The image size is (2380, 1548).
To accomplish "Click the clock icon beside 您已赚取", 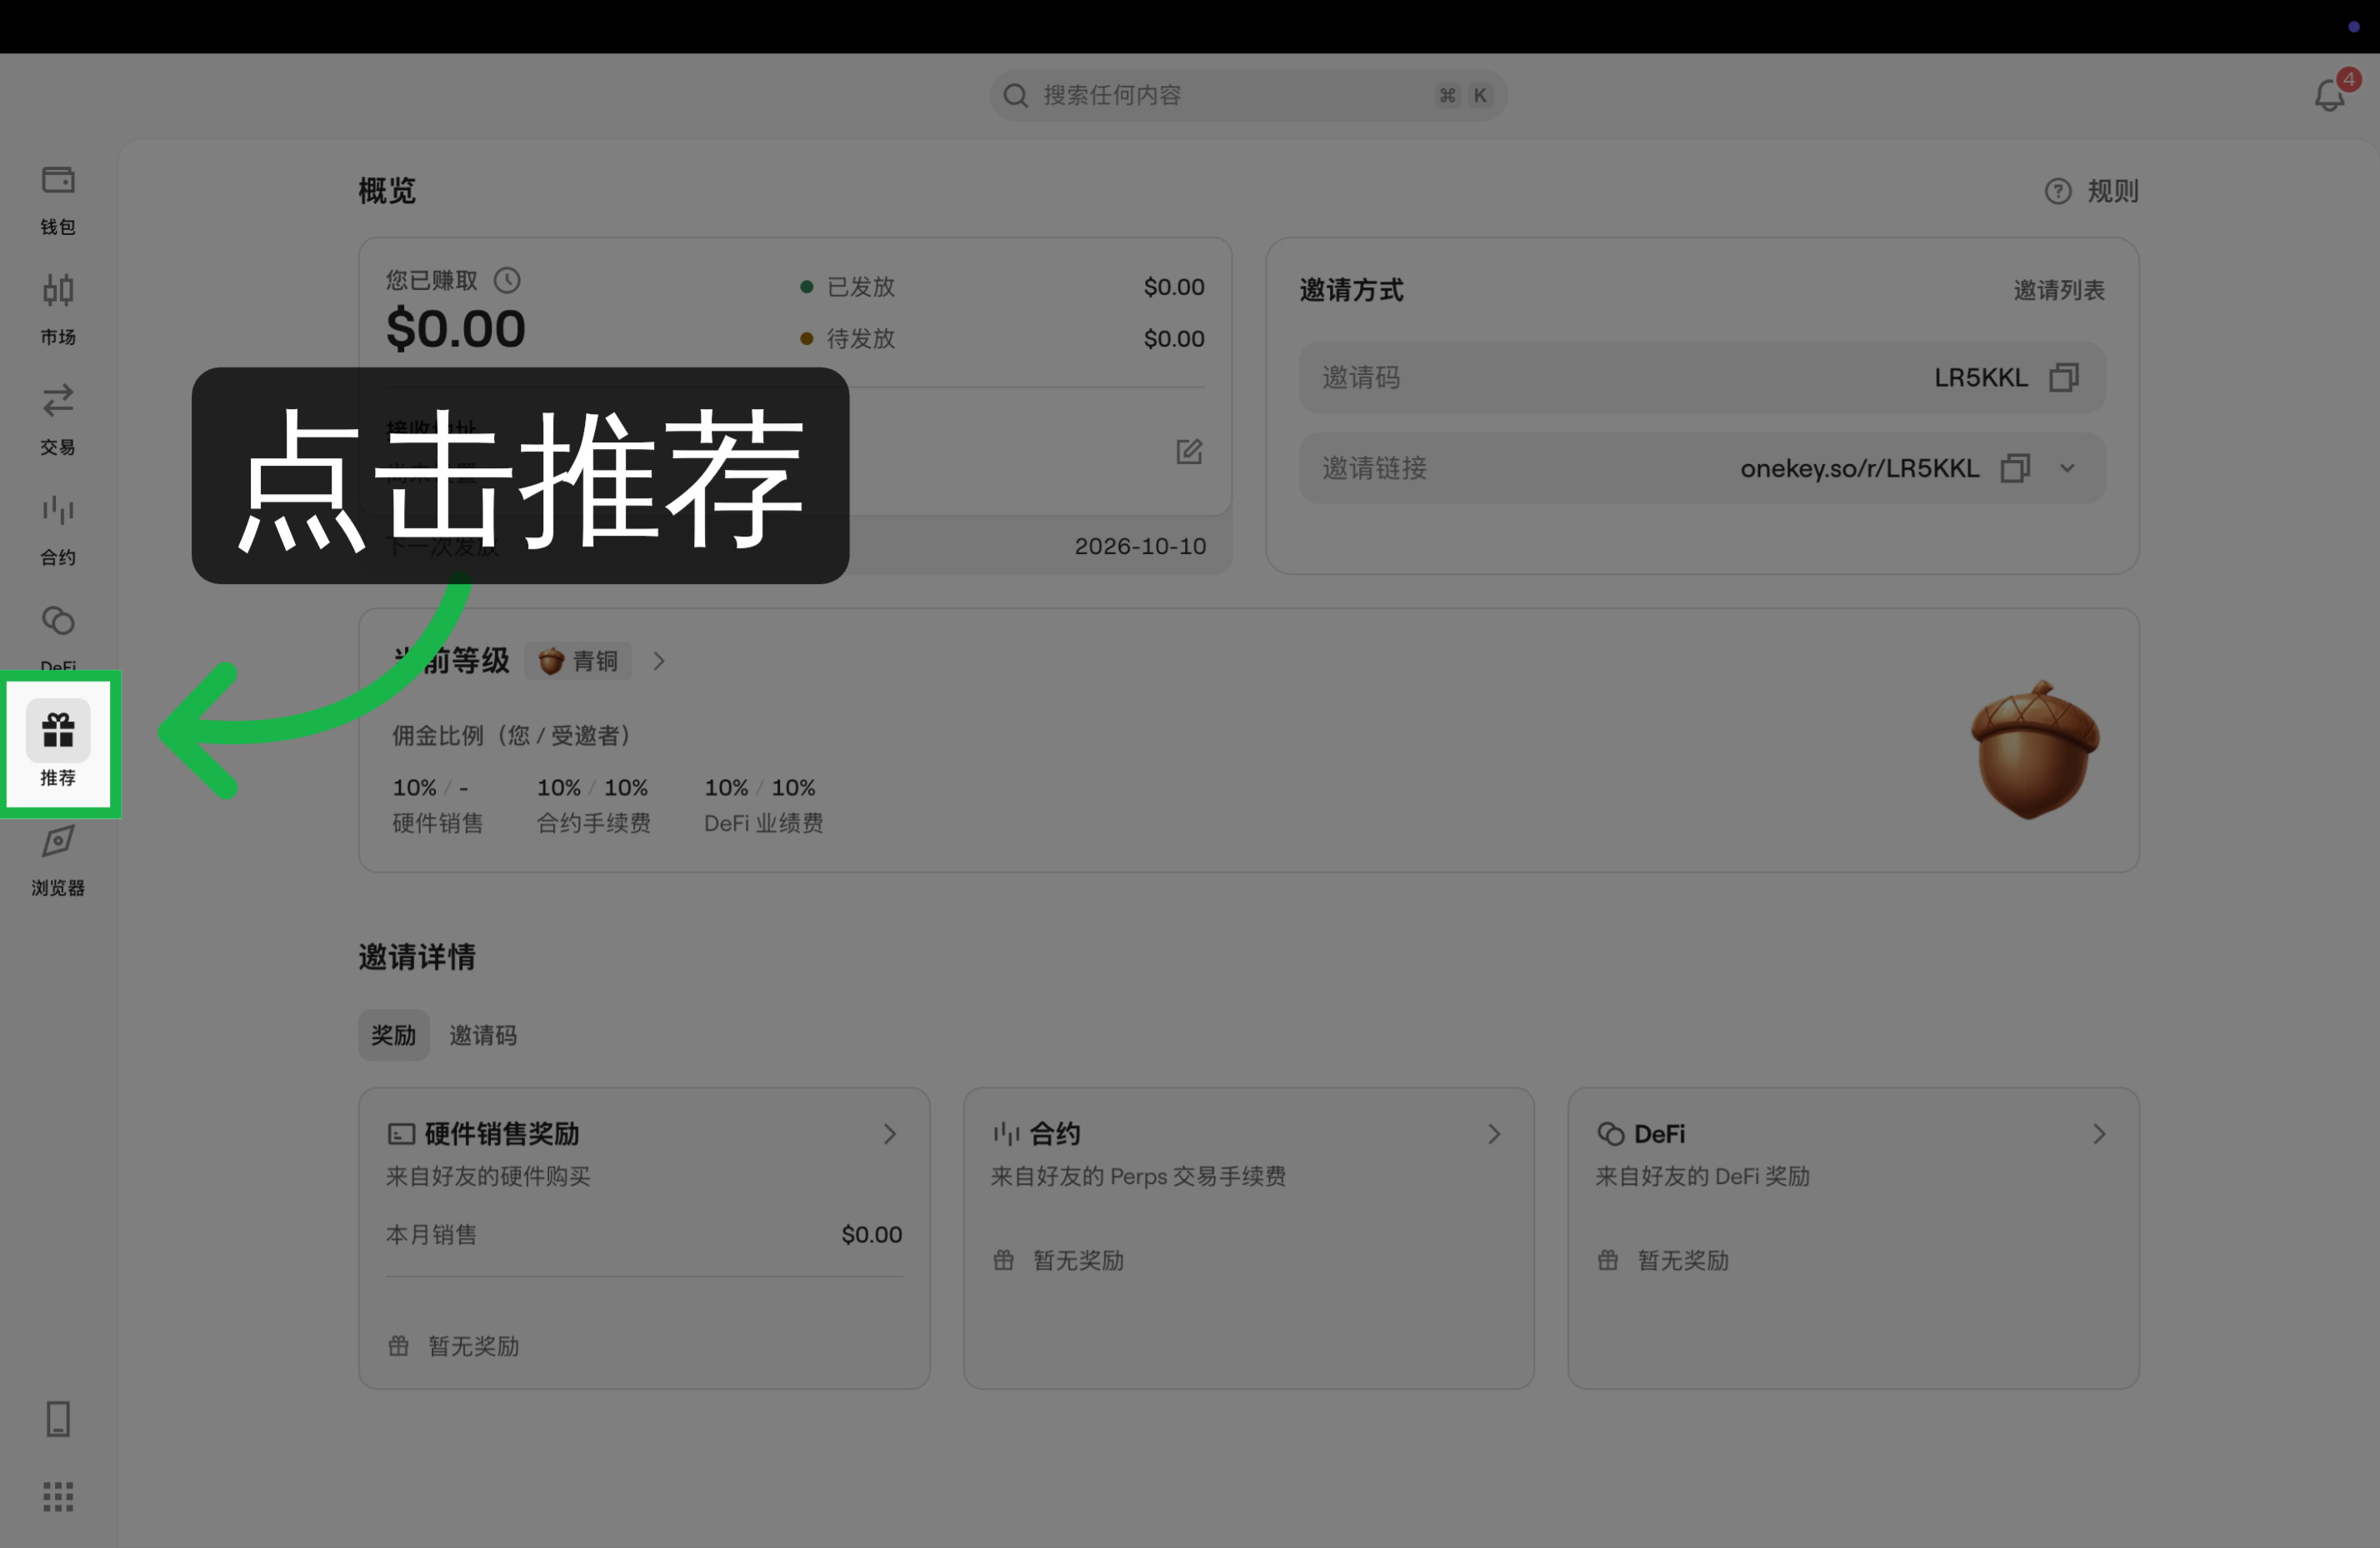I will (x=507, y=280).
